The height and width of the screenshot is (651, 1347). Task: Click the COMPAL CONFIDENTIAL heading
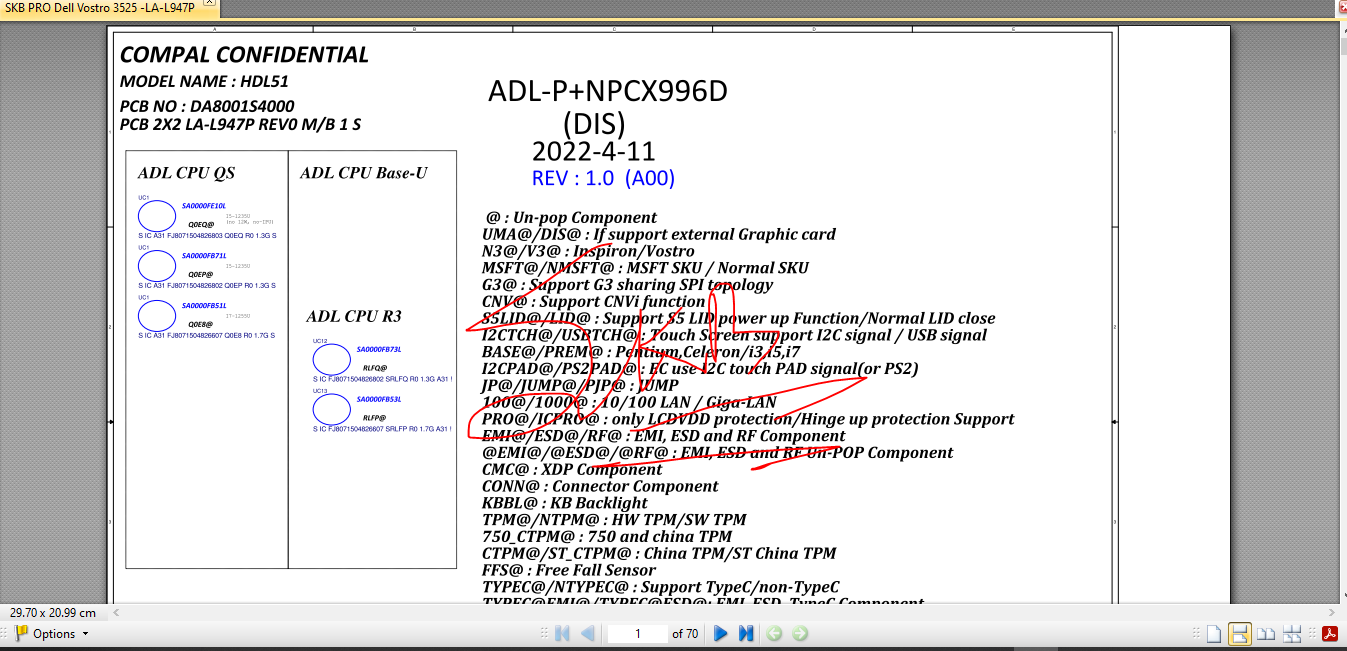pyautogui.click(x=244, y=55)
